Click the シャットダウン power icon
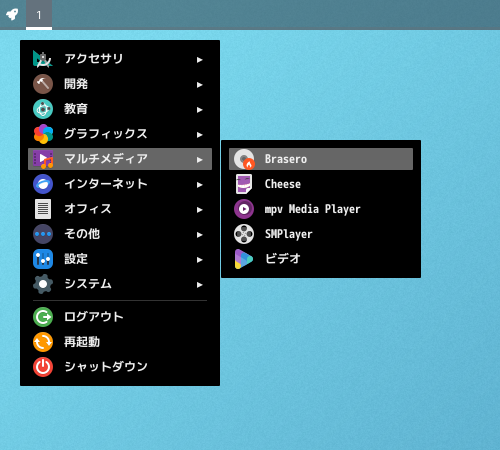 point(43,367)
